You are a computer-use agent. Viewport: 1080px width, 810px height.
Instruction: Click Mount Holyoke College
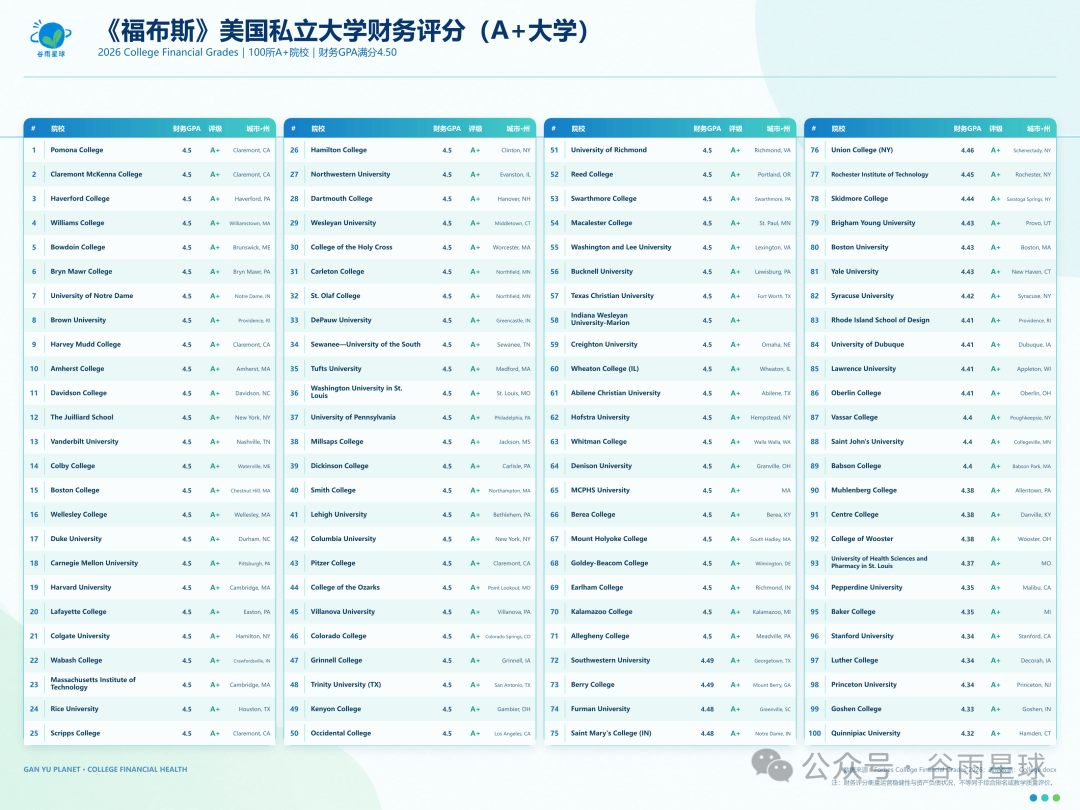point(609,539)
